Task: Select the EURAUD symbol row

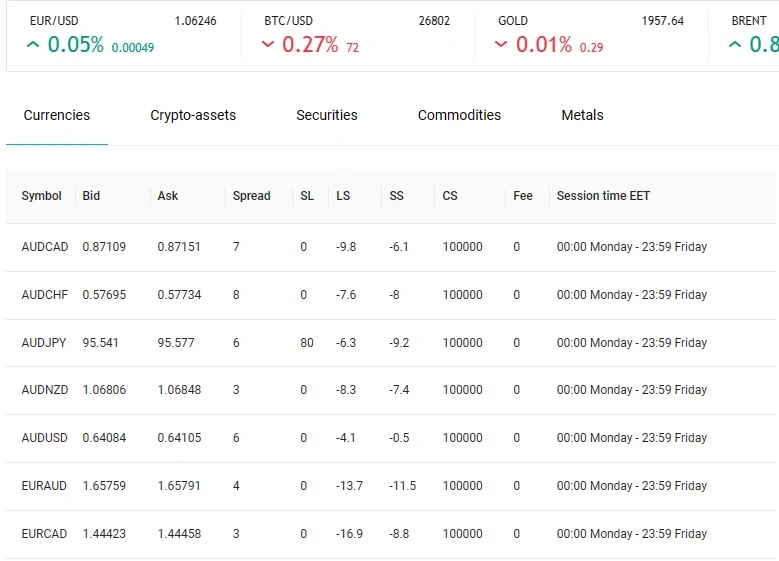Action: 390,486
